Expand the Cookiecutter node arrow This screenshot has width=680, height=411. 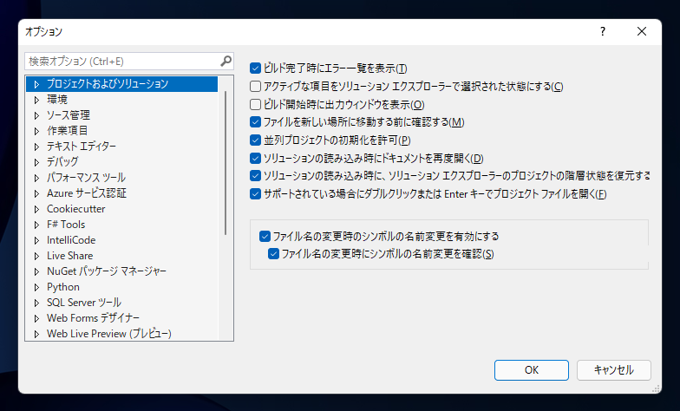[x=36, y=209]
